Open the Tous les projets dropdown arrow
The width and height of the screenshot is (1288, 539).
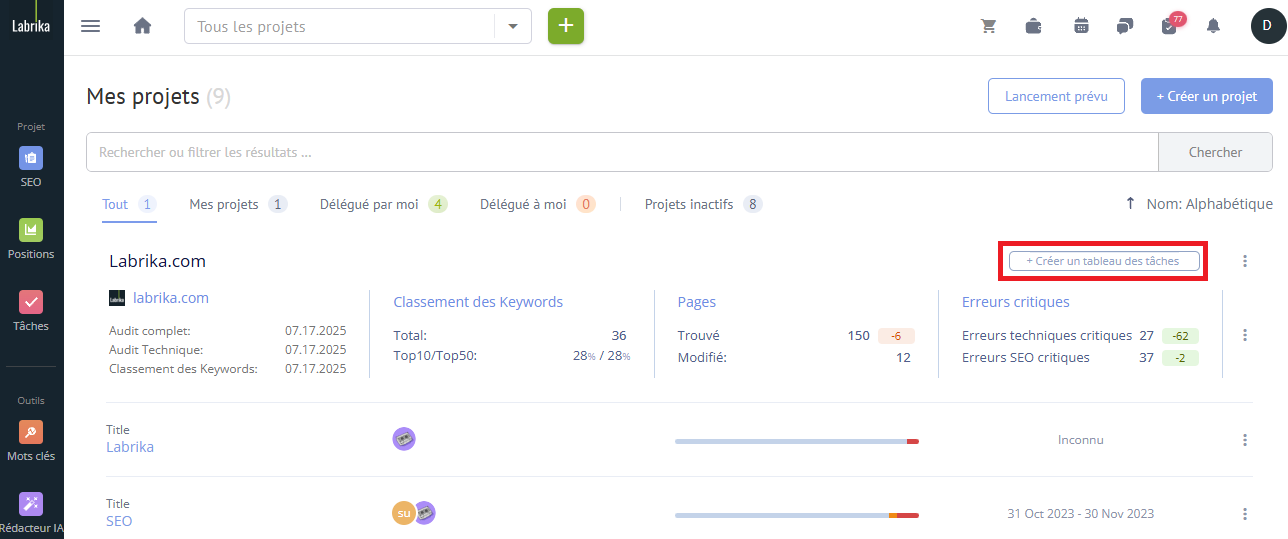(513, 26)
